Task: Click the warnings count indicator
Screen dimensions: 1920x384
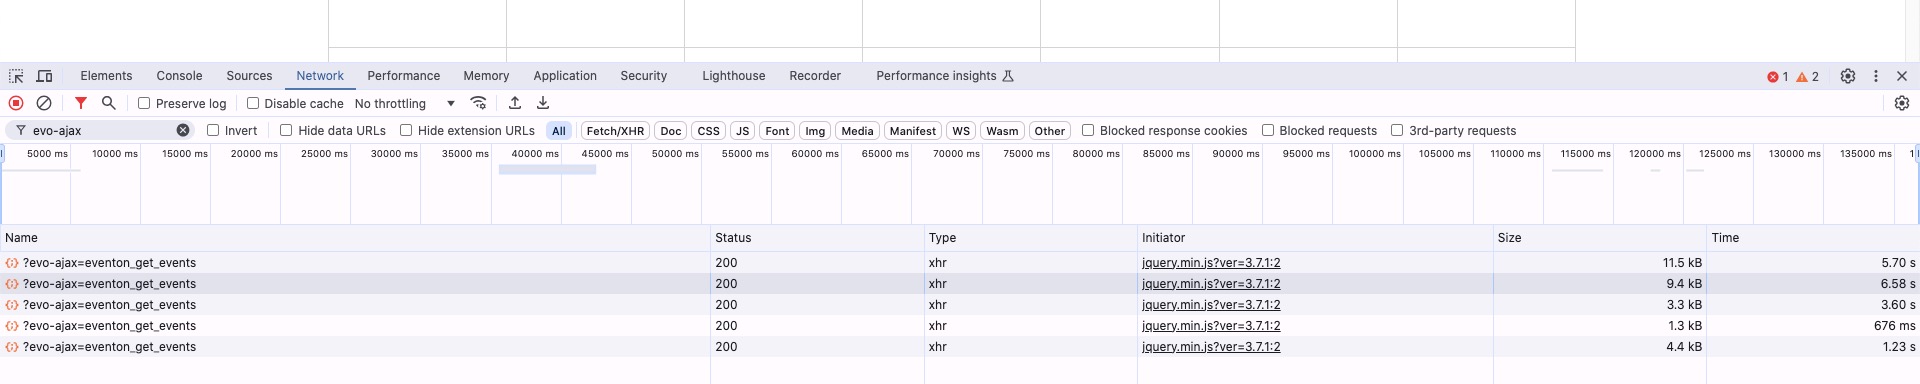Action: click(1808, 77)
